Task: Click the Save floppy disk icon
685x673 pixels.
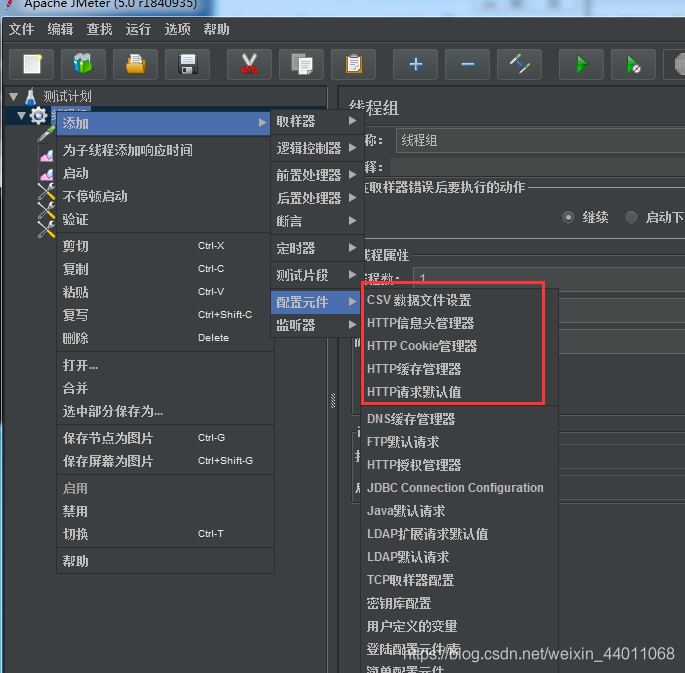Action: pyautogui.click(x=187, y=64)
